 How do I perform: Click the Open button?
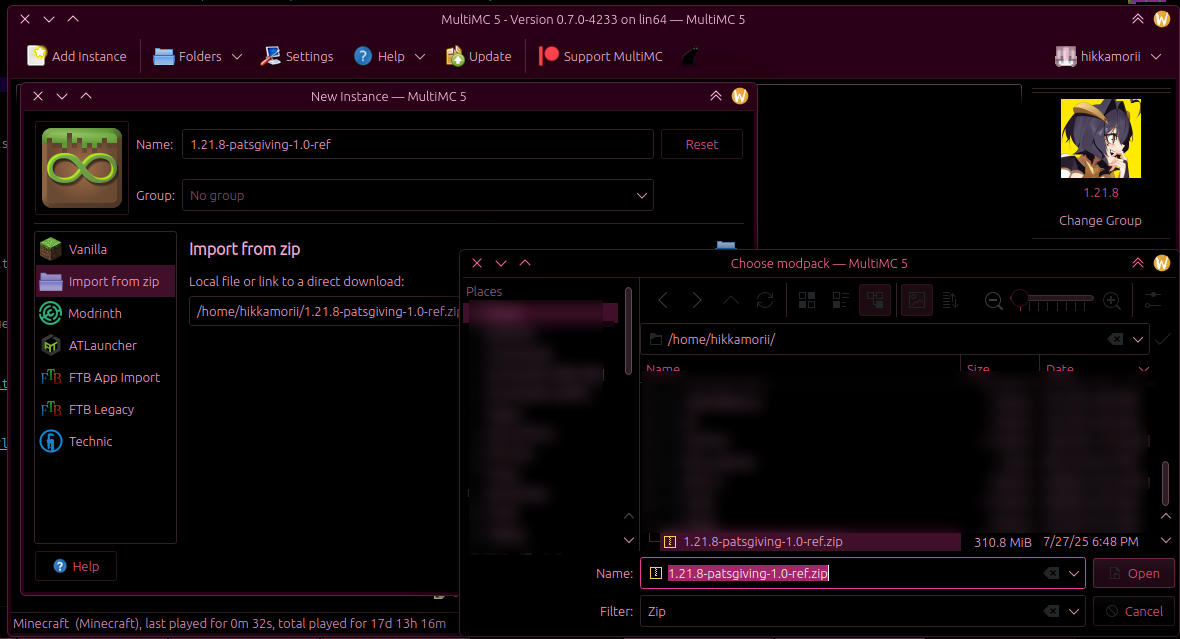(x=1133, y=574)
